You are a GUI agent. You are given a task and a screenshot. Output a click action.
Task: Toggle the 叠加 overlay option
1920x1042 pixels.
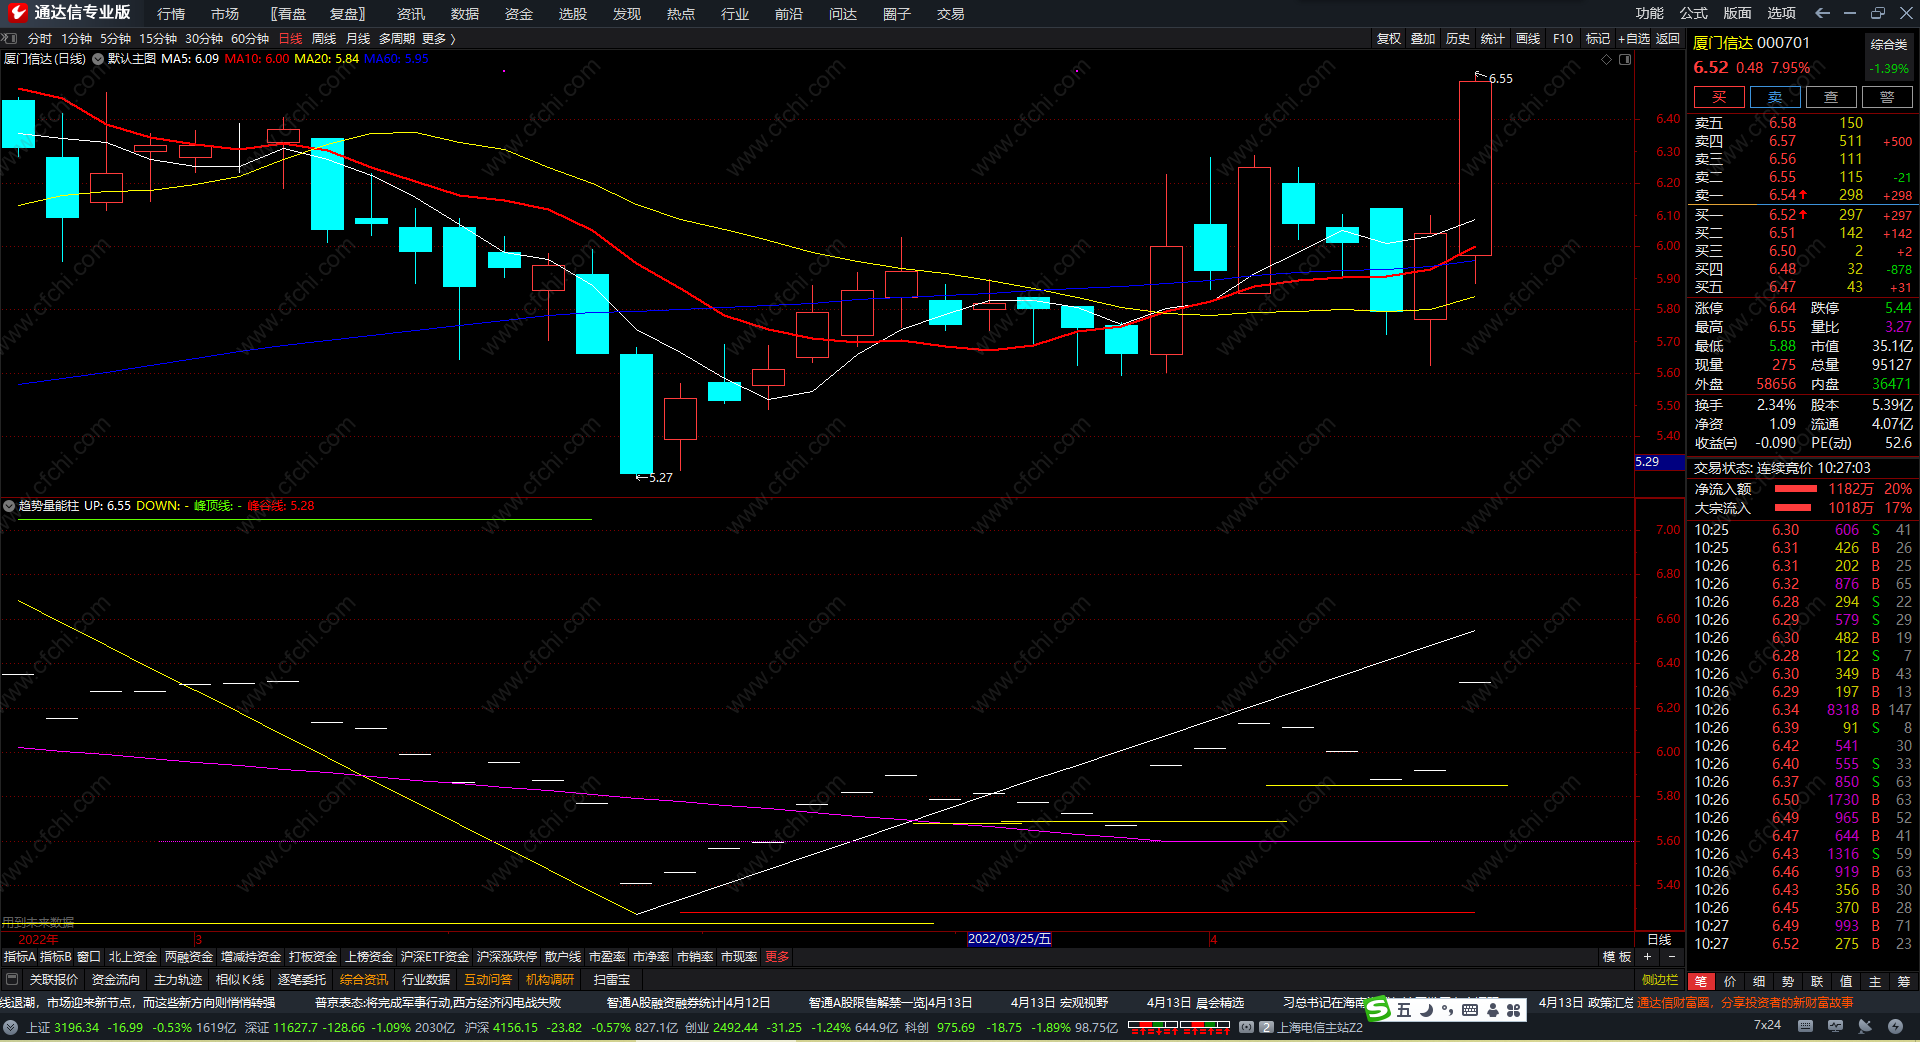(x=1423, y=39)
